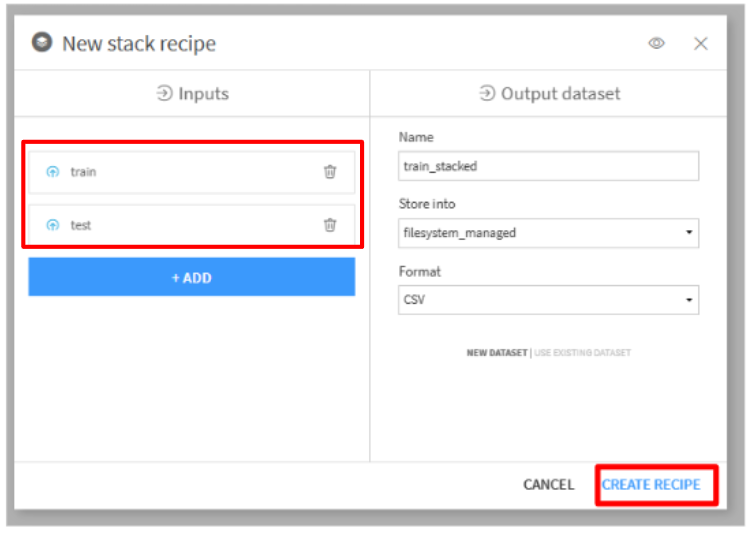Open the Store into filesystem_managed dropdown
This screenshot has height=533, width=747.
pos(548,233)
